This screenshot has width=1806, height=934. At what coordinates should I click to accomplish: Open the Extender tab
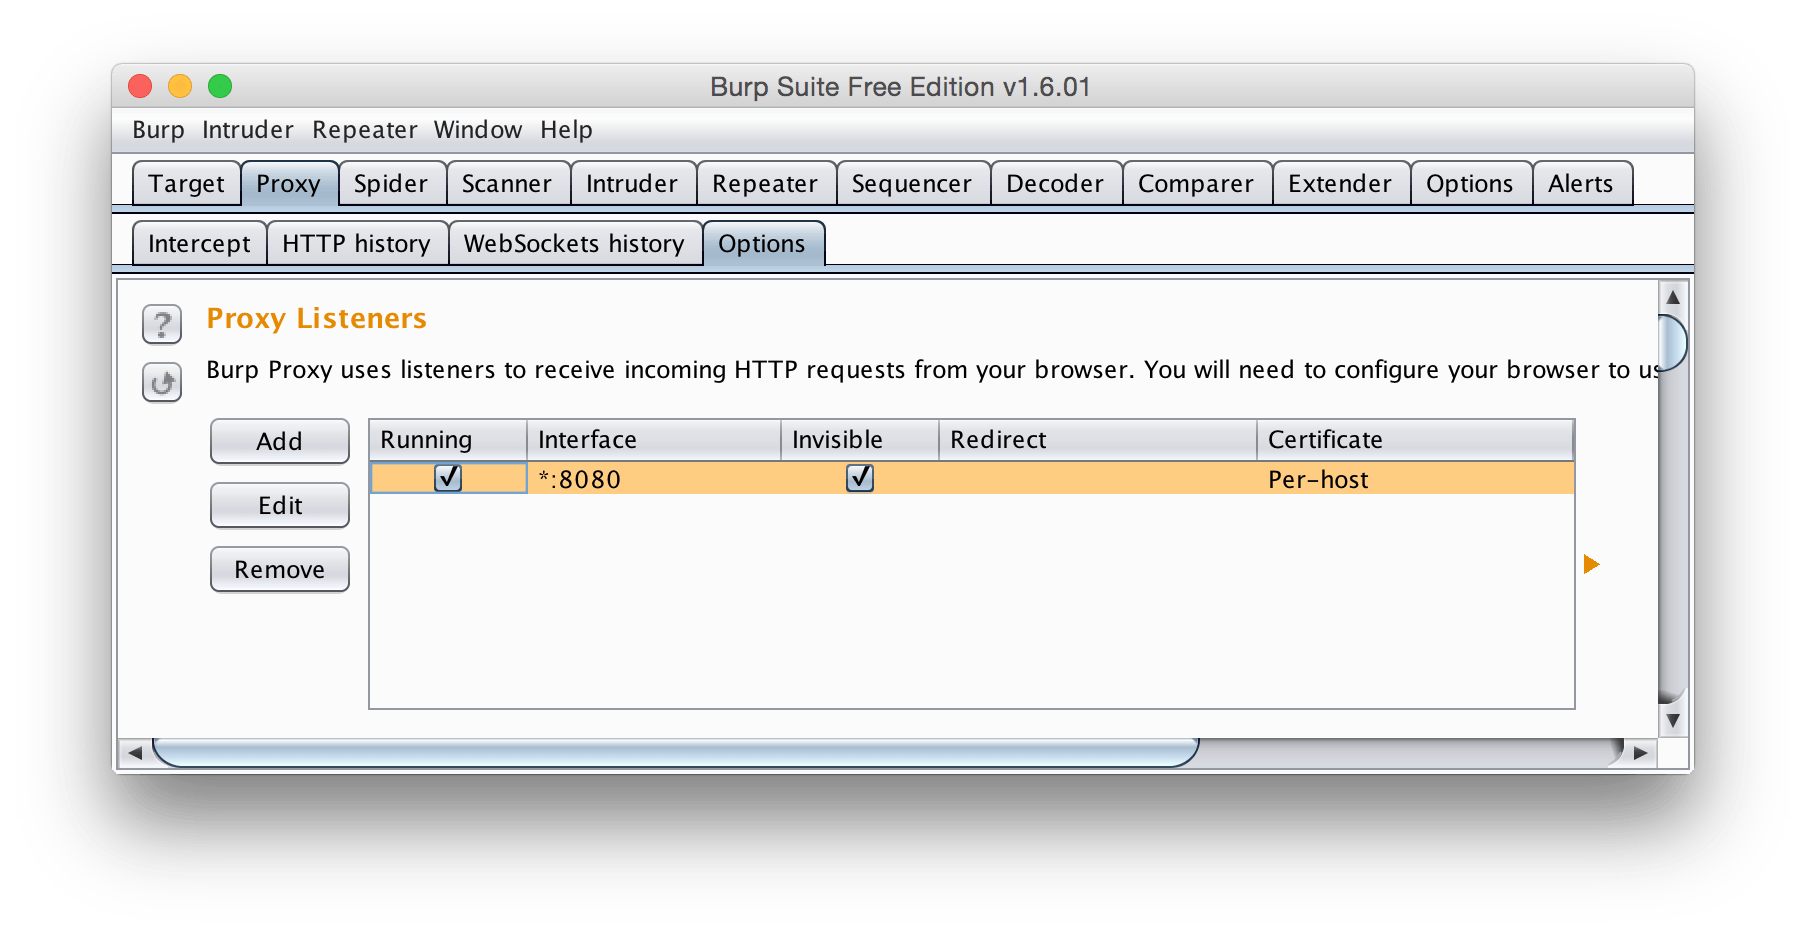[x=1340, y=184]
